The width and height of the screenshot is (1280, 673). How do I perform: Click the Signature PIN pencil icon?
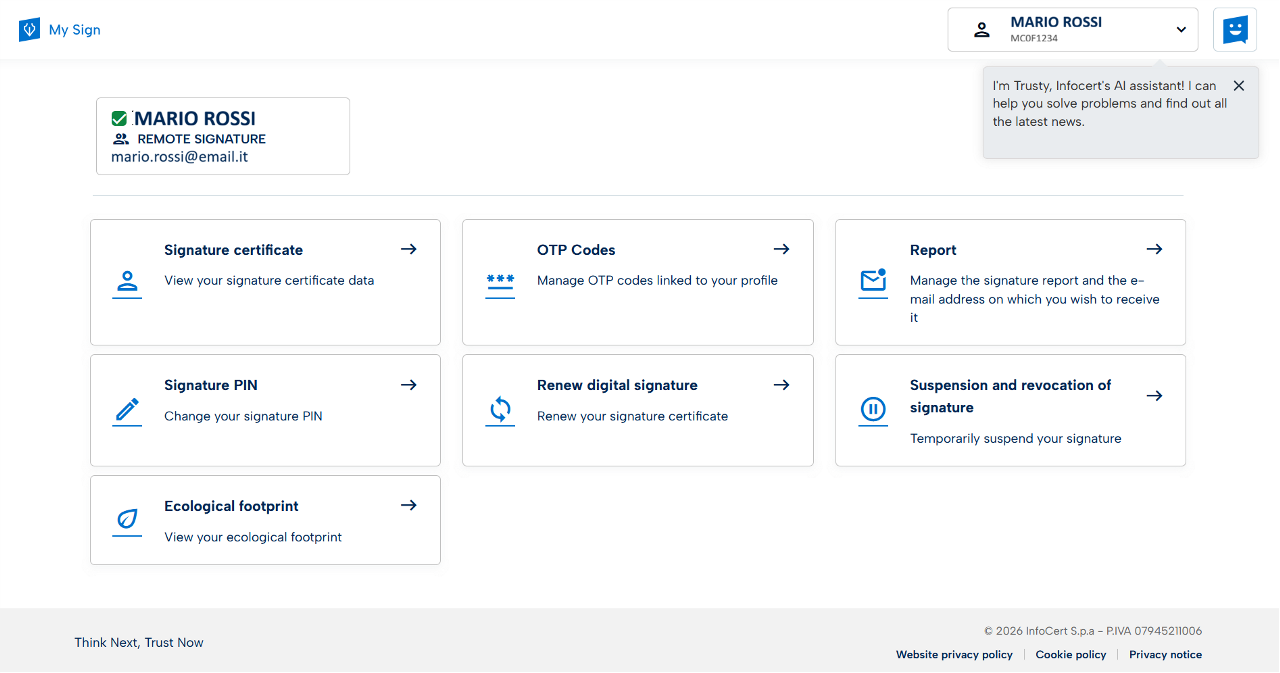tap(127, 411)
